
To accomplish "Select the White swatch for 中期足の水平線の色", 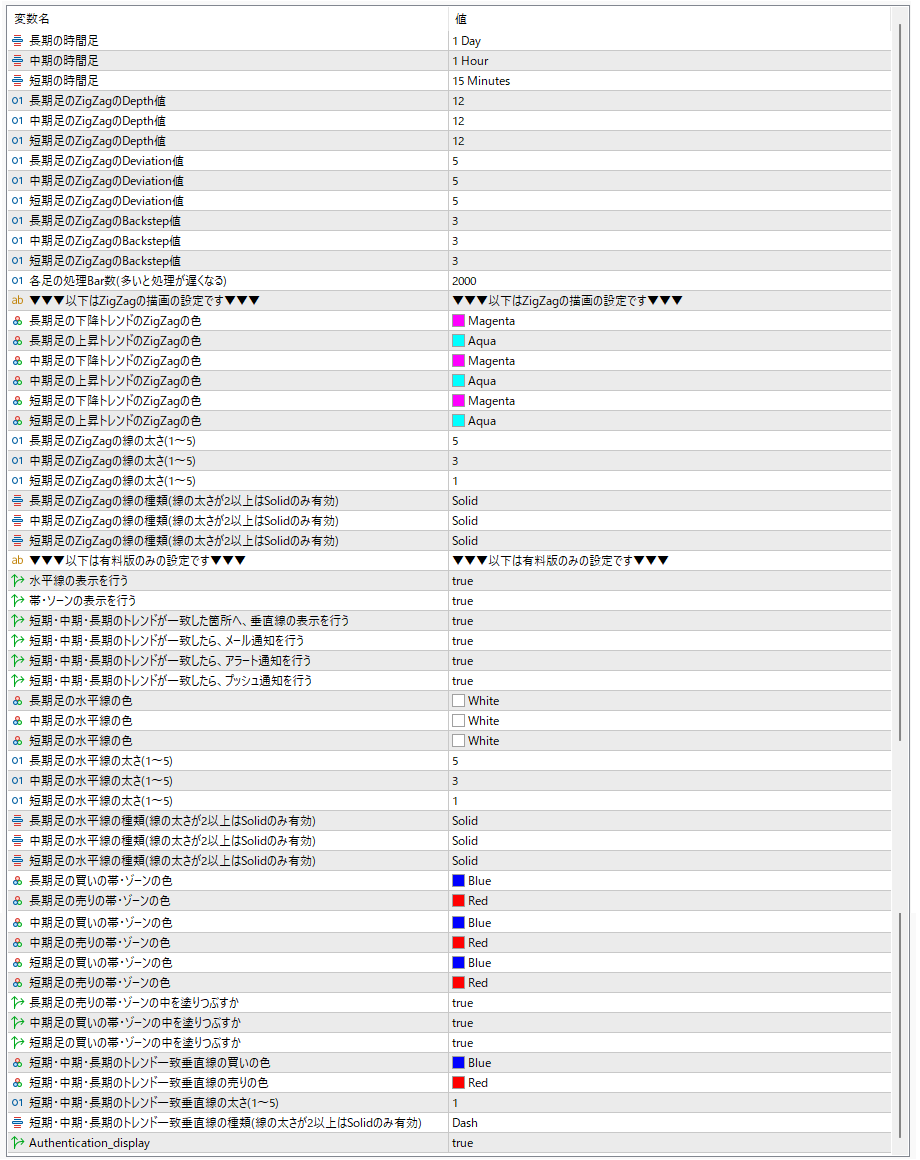I will click(x=459, y=721).
